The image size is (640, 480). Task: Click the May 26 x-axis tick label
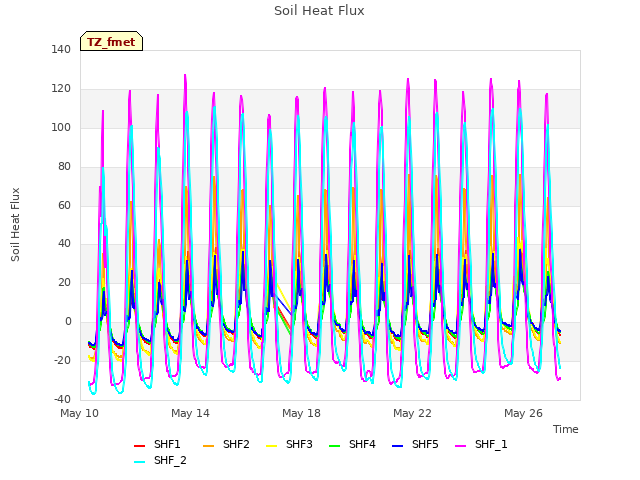point(523,413)
